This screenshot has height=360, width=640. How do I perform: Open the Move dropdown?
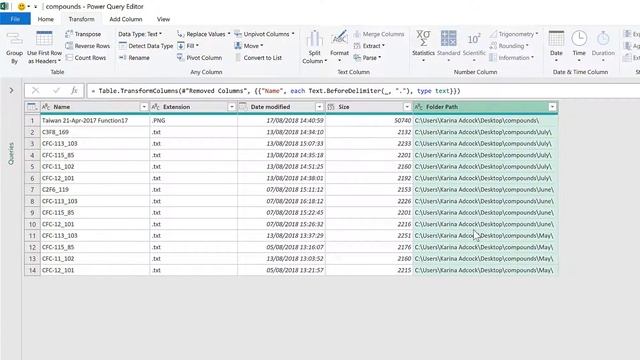click(x=249, y=46)
